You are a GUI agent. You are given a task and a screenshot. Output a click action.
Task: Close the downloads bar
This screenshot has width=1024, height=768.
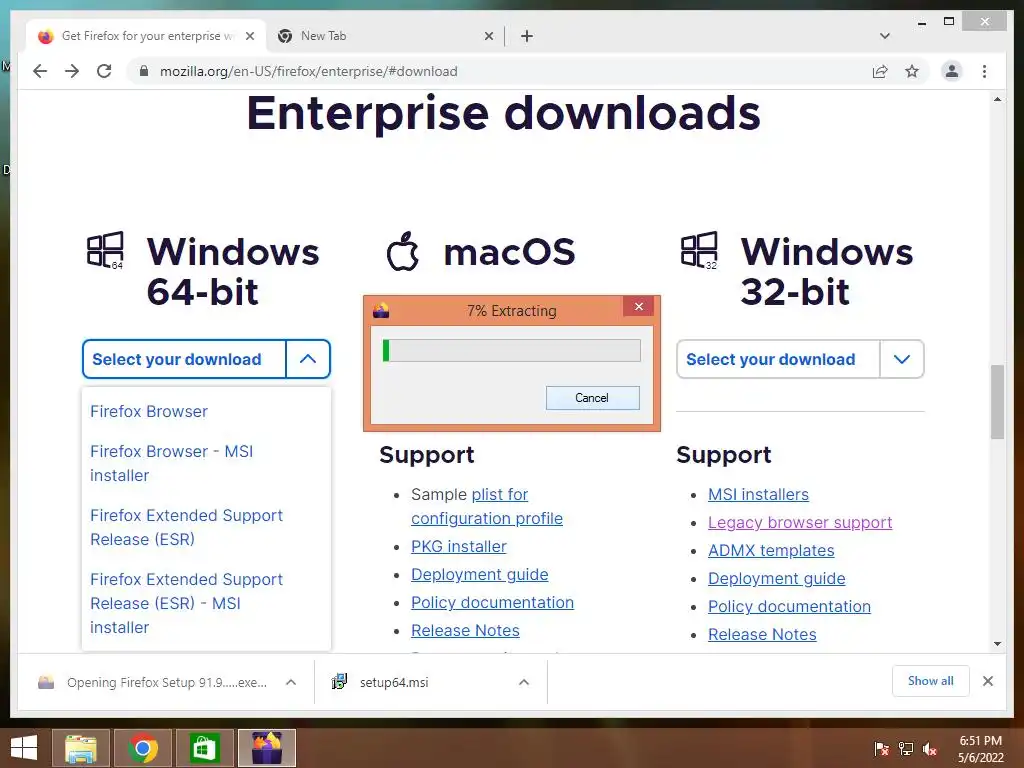(988, 681)
